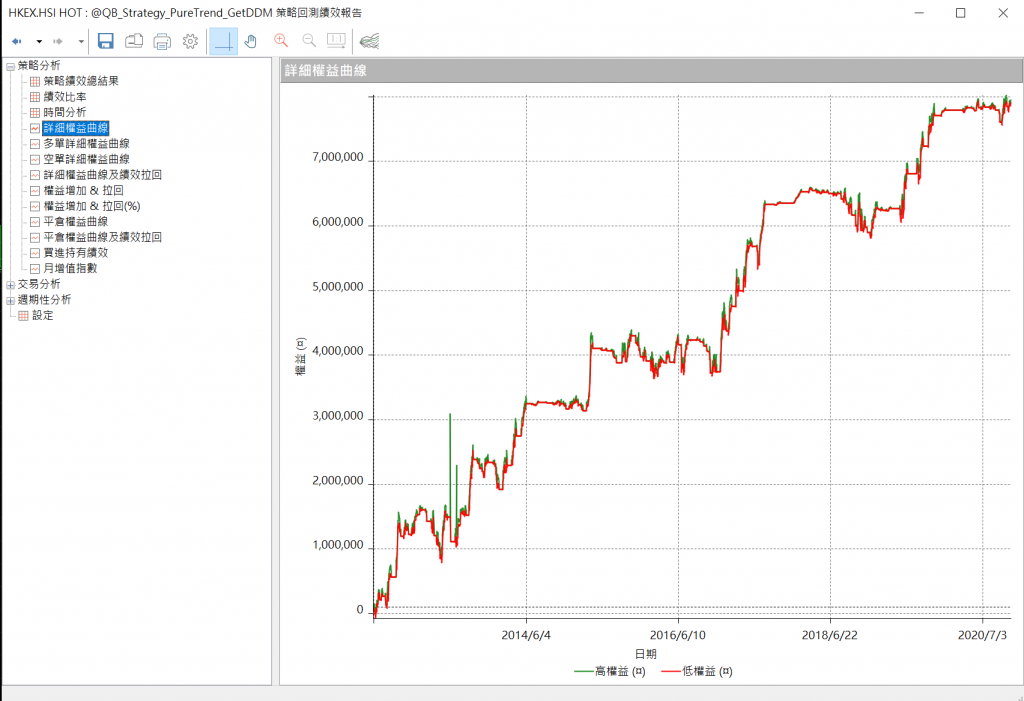Click the red zoom in magnifier

click(281, 41)
